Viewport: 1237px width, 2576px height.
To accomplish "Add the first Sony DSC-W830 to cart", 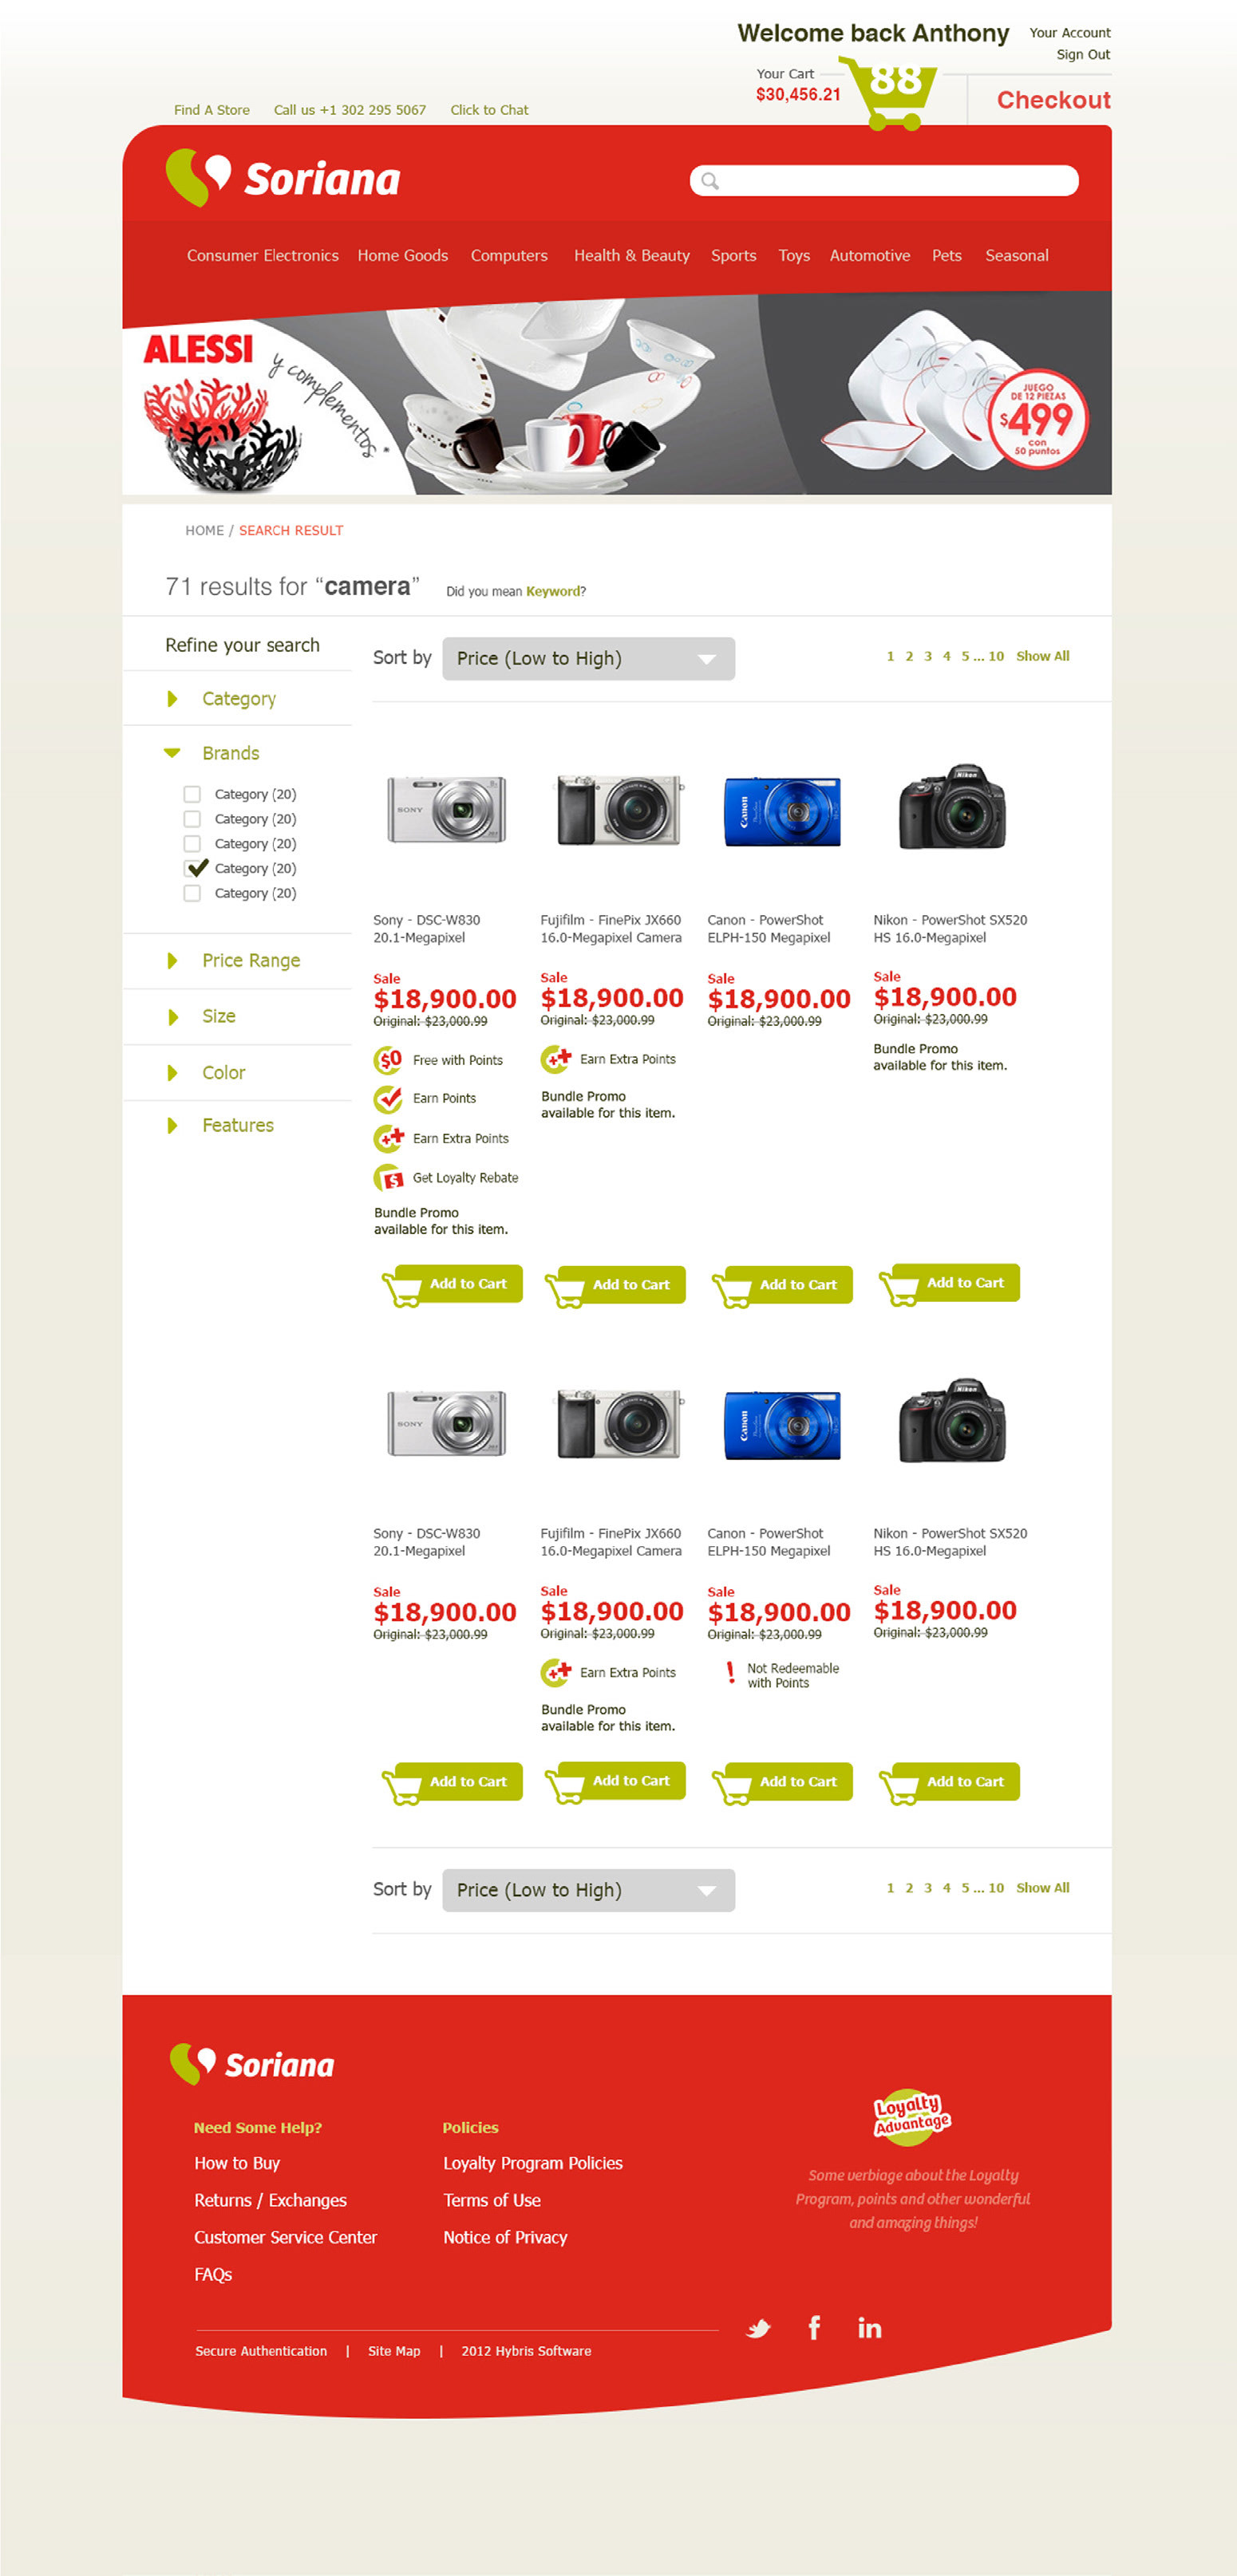I will [x=452, y=1285].
